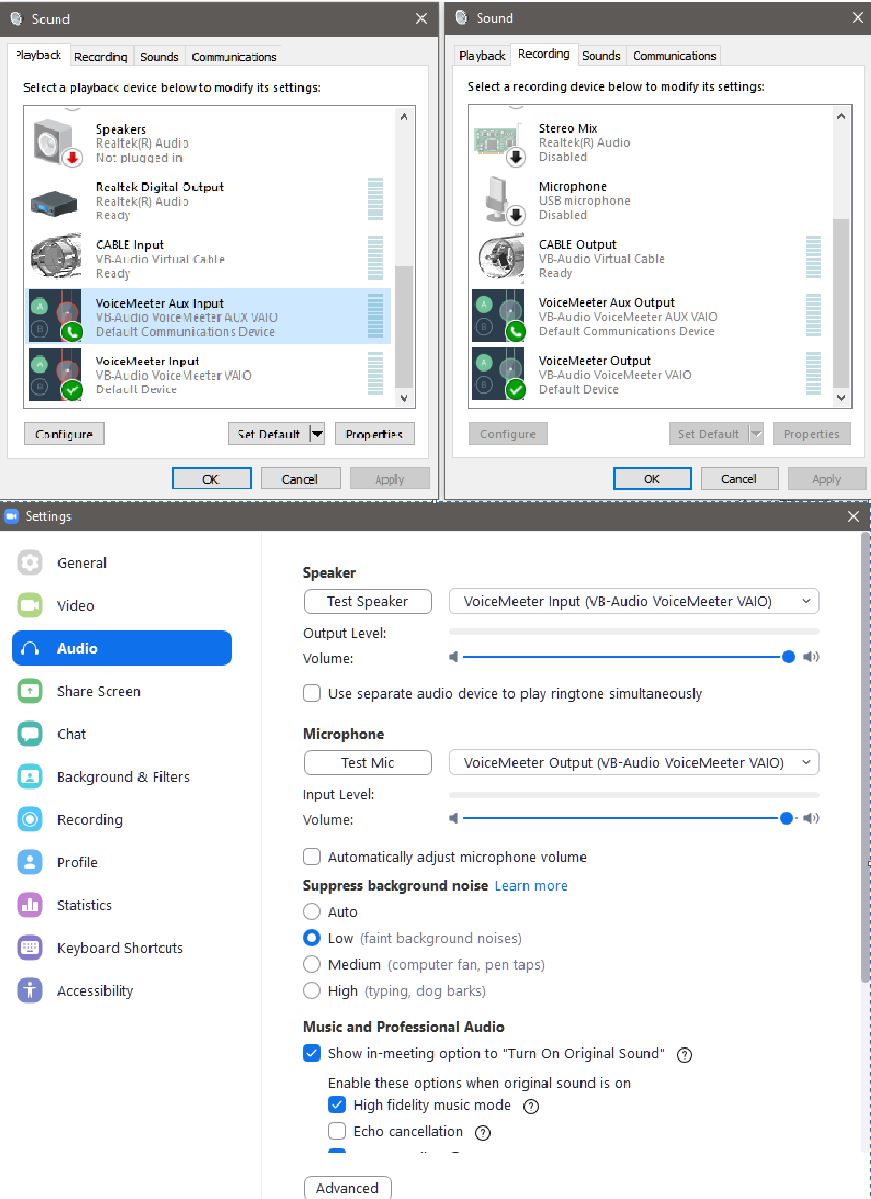The image size is (871, 1199).
Task: Select Low background noise suppression
Action: click(311, 937)
